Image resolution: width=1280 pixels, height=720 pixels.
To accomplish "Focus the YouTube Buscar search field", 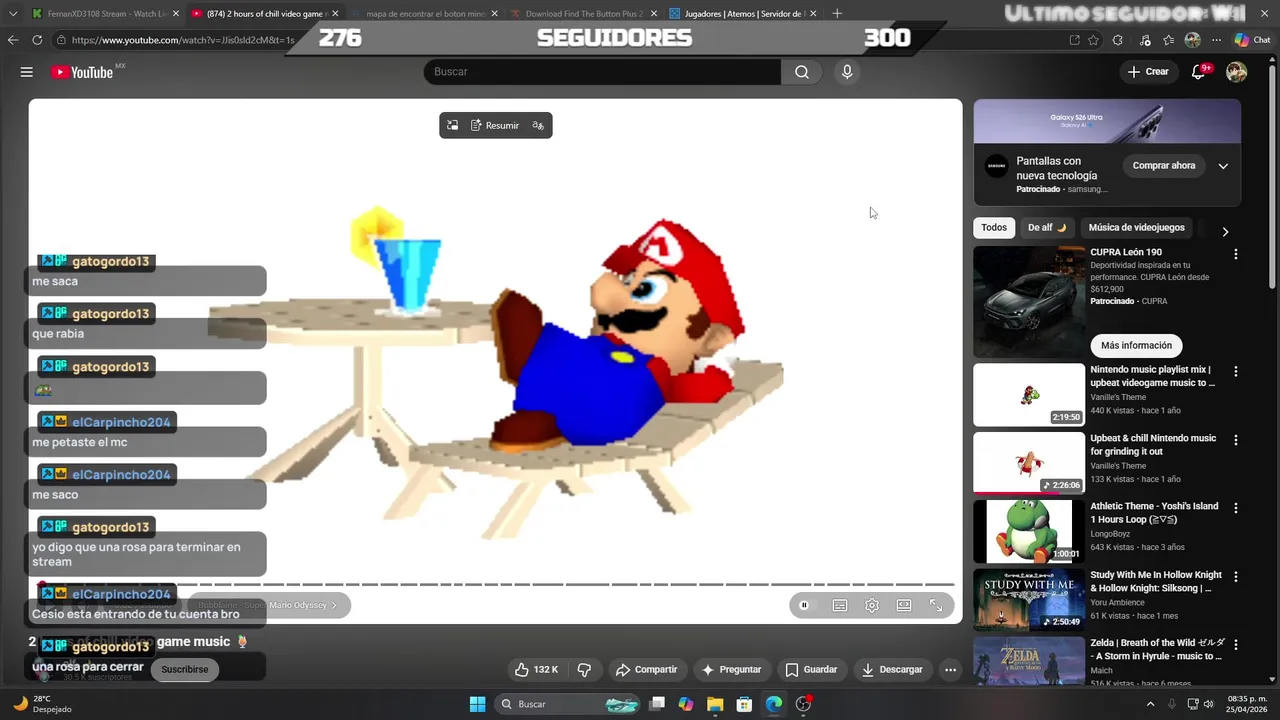I will click(603, 72).
